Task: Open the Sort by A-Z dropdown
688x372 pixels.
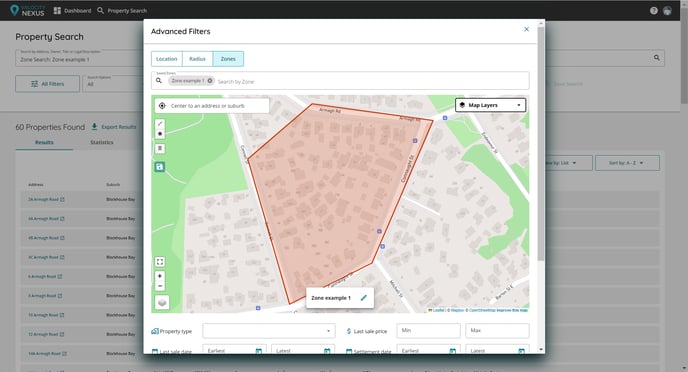Action: (627, 163)
